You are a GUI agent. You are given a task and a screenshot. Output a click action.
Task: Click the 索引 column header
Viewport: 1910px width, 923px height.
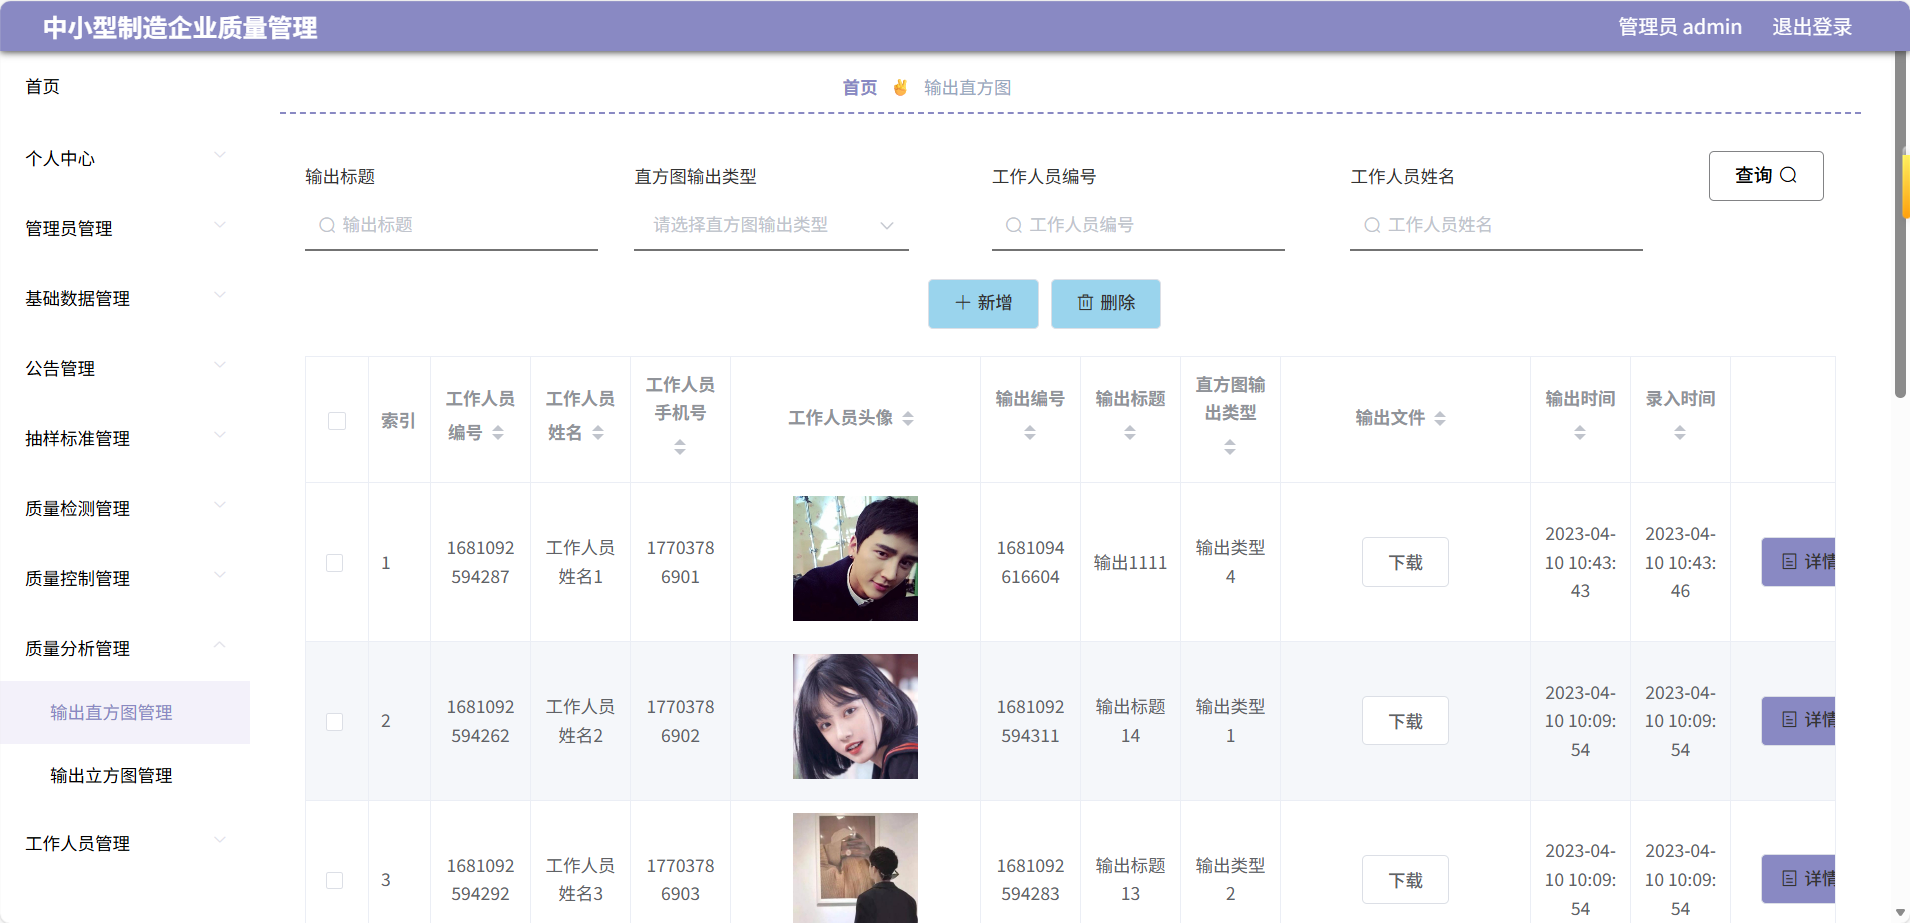tap(398, 421)
